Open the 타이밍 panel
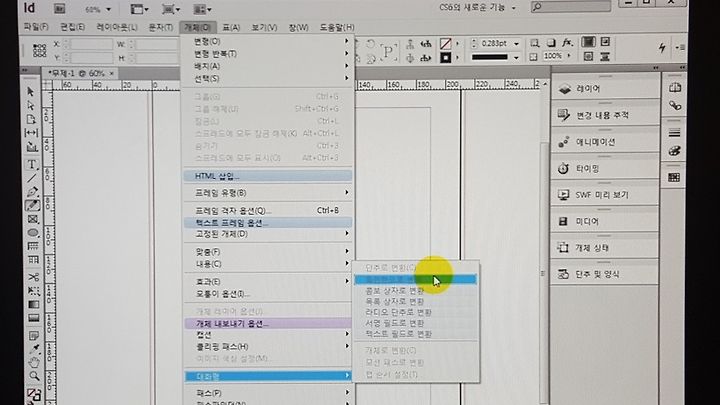 point(605,169)
